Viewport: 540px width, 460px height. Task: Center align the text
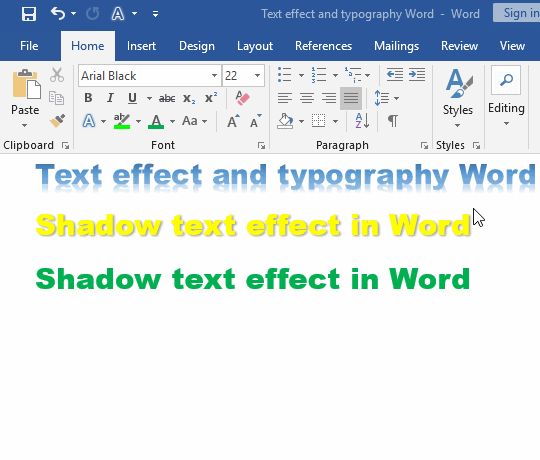pyautogui.click(x=307, y=98)
